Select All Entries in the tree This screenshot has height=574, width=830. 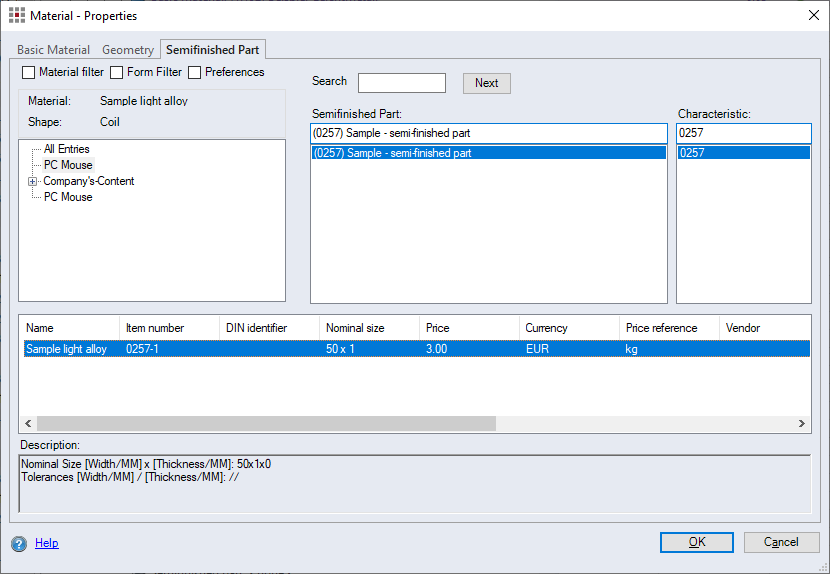(x=66, y=149)
